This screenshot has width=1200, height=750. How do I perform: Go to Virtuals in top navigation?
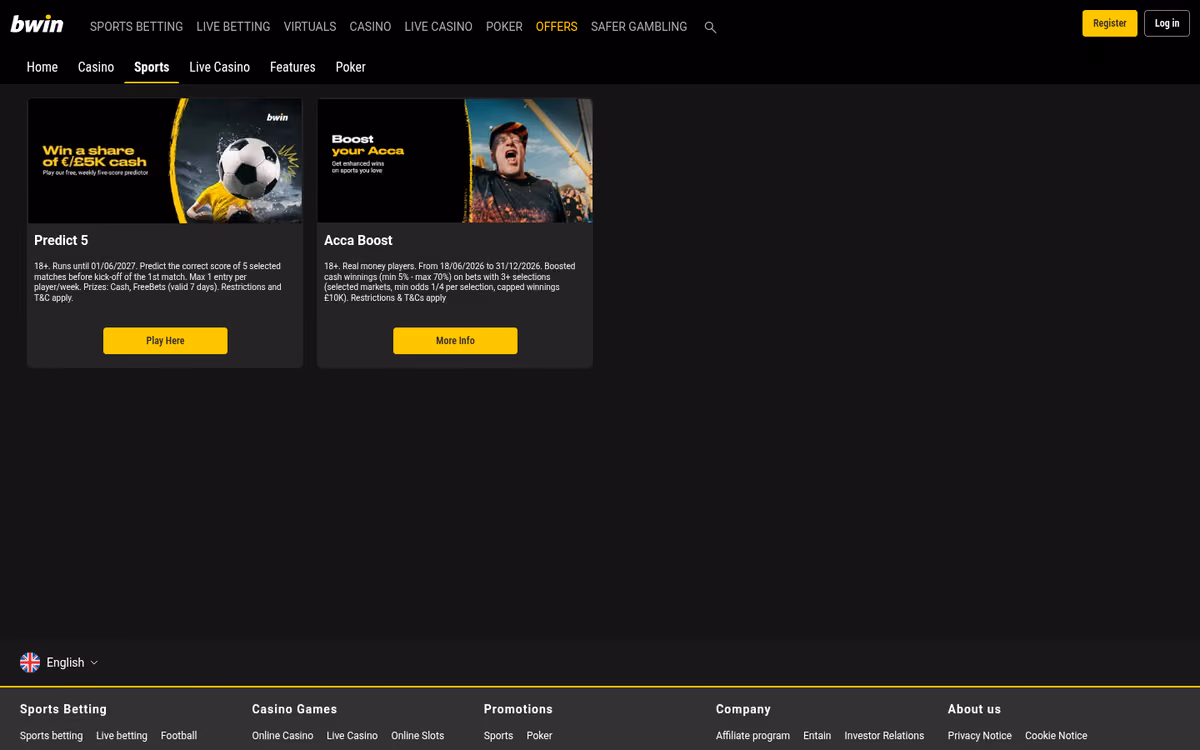coord(310,27)
